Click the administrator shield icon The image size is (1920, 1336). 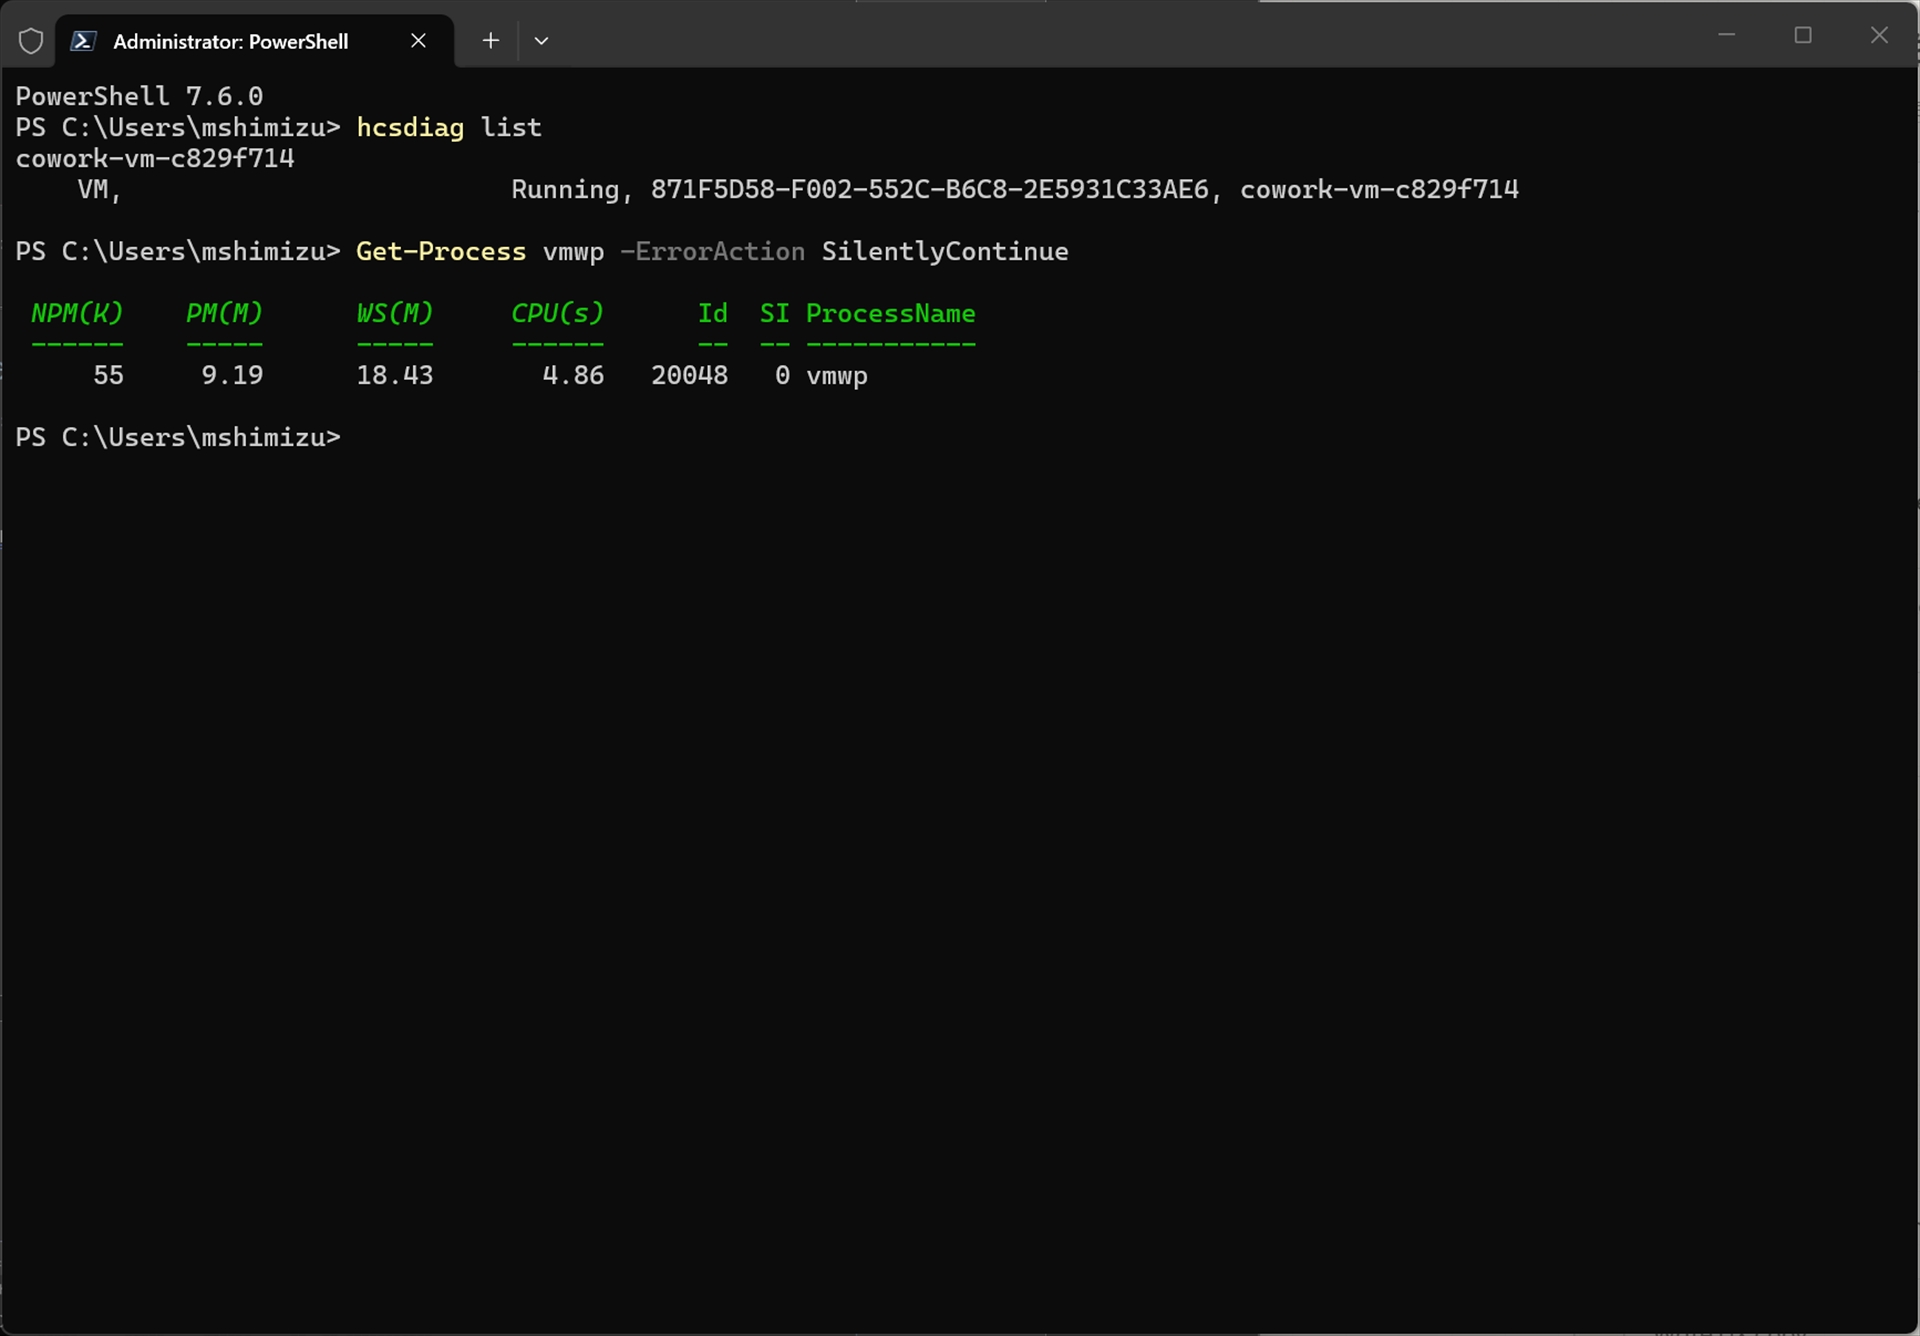tap(31, 41)
